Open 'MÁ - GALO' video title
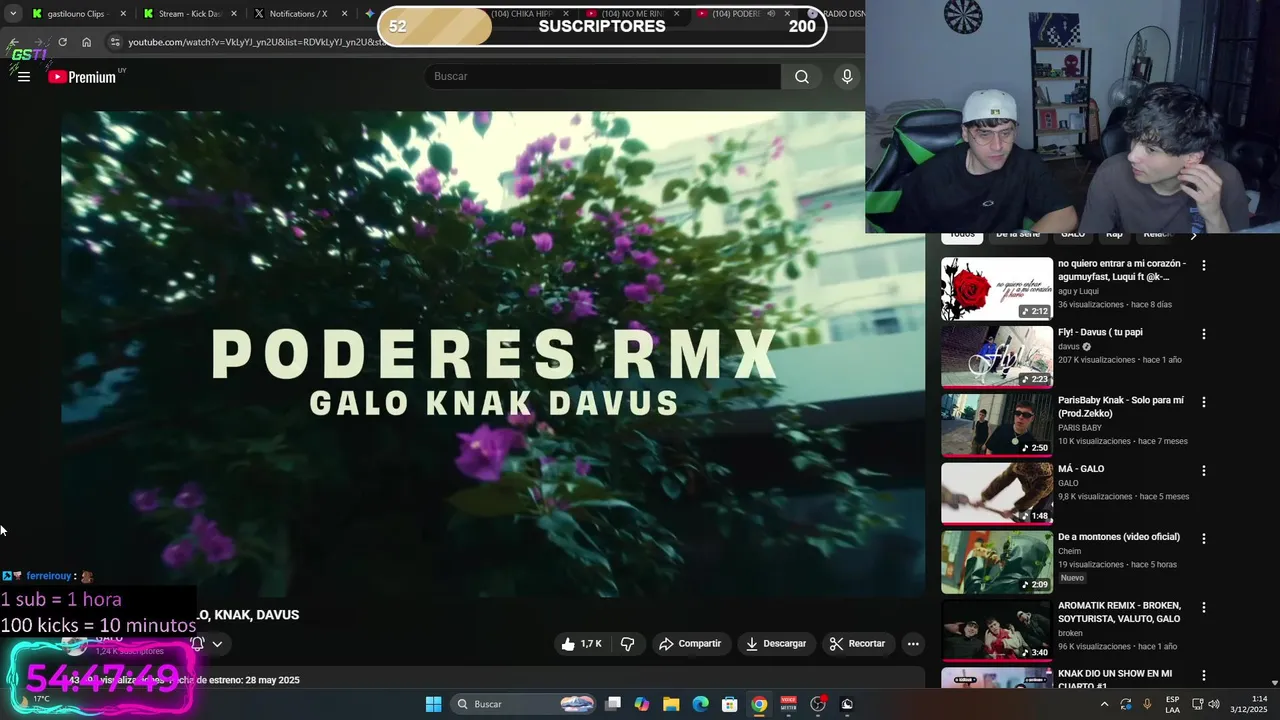Image resolution: width=1280 pixels, height=720 pixels. click(1081, 469)
